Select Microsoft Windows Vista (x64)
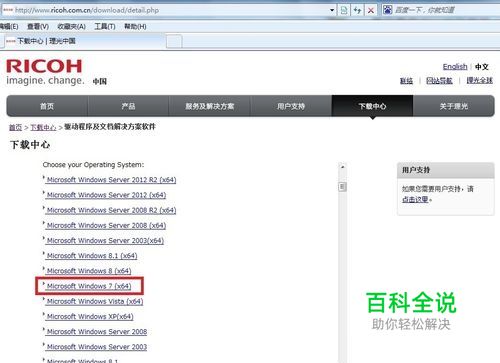This screenshot has width=500, height=363. [x=95, y=301]
